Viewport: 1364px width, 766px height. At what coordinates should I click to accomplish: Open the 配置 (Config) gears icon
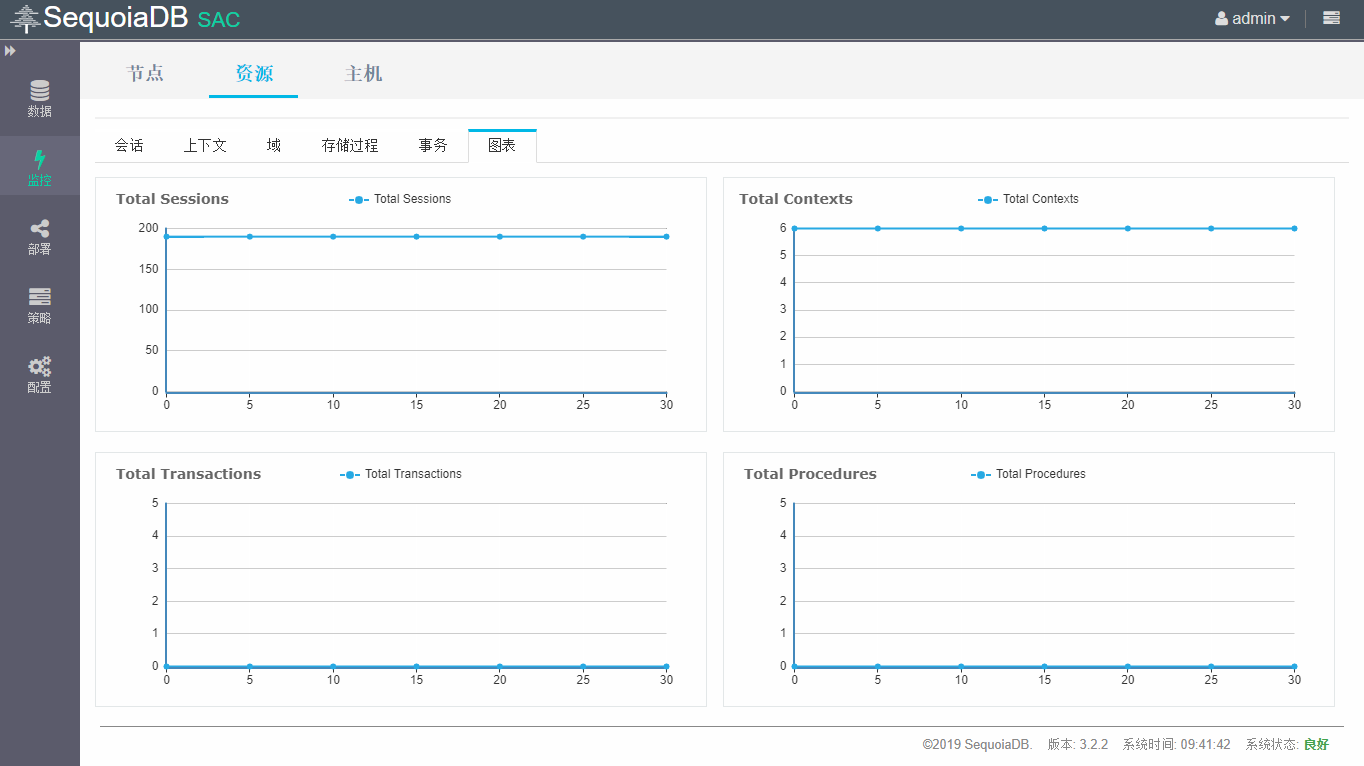pyautogui.click(x=39, y=367)
